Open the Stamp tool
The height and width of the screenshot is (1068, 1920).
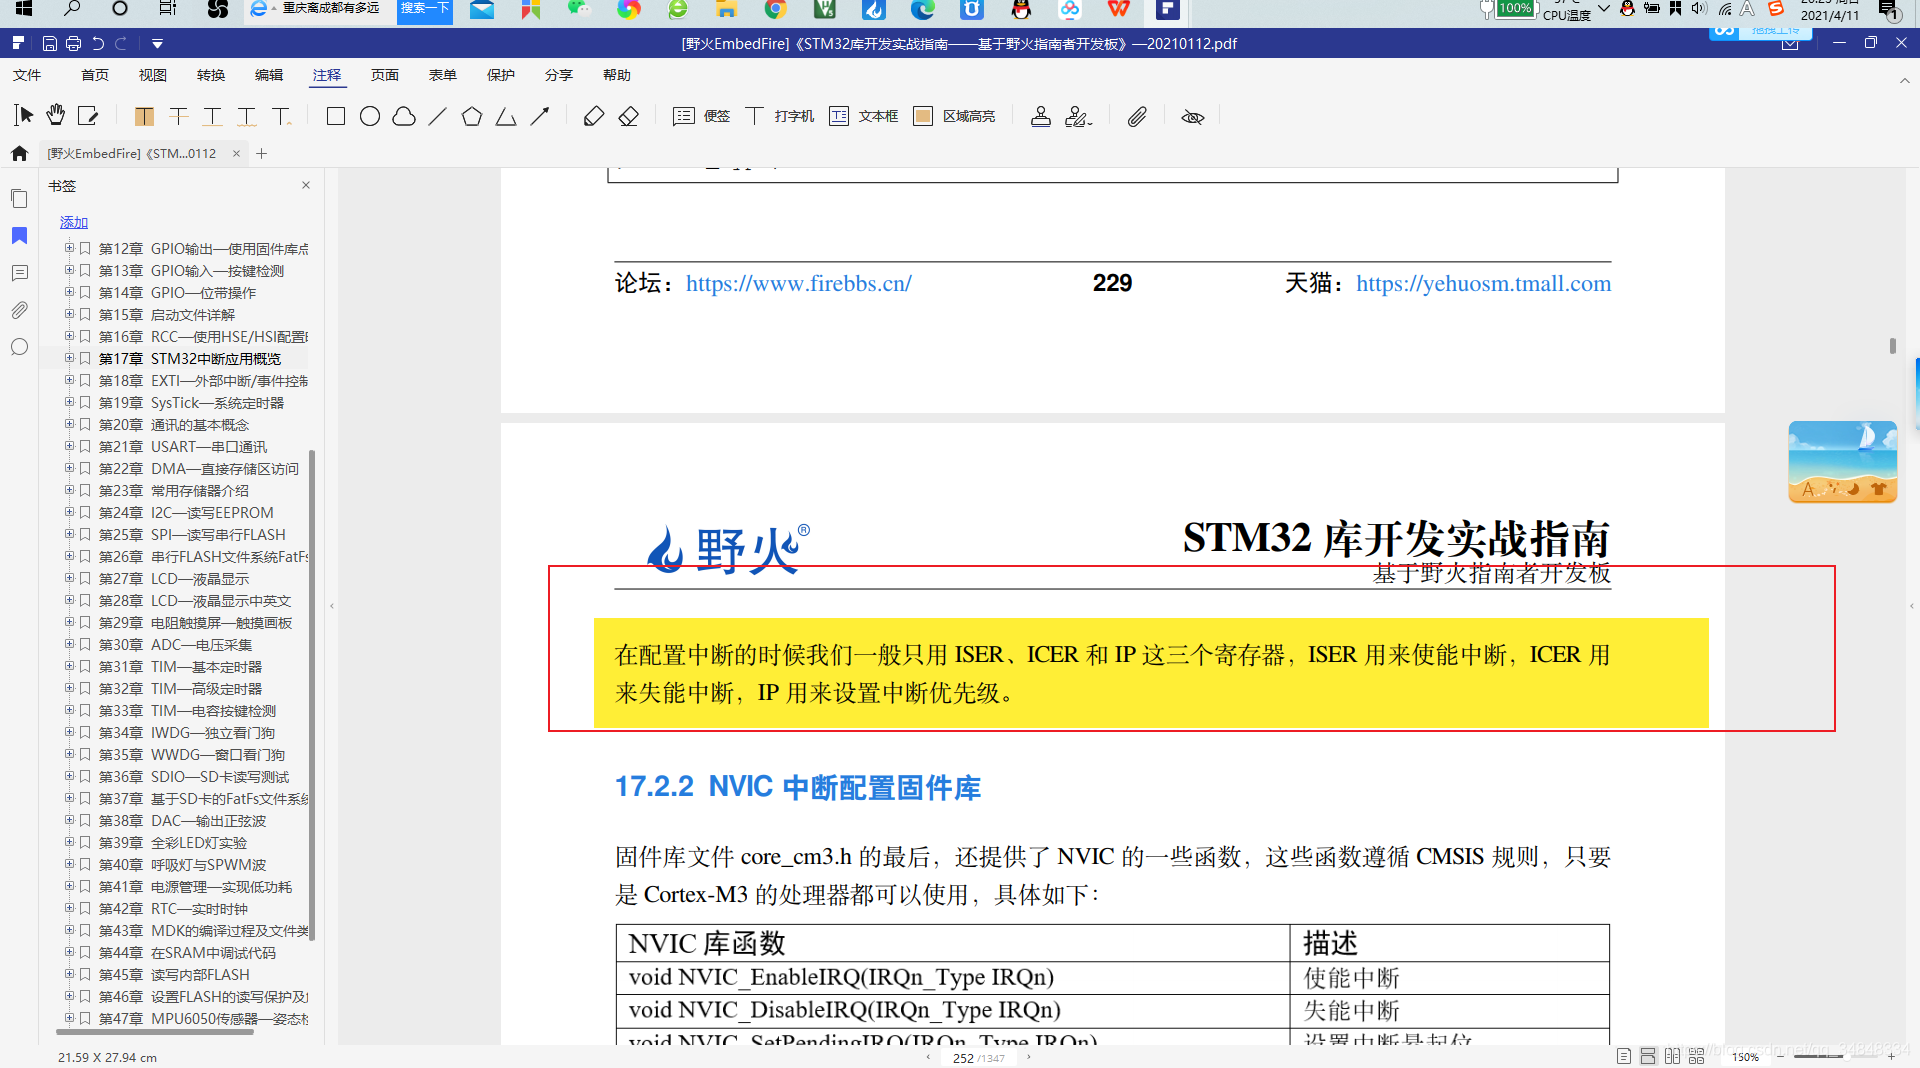coord(1041,116)
